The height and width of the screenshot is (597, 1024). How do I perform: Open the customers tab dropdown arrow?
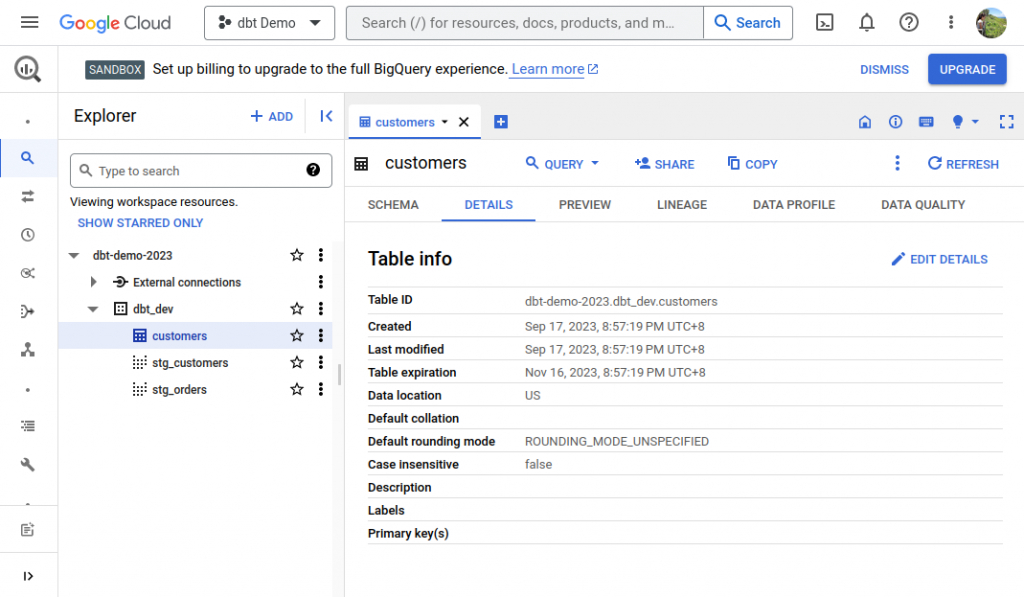coord(445,122)
